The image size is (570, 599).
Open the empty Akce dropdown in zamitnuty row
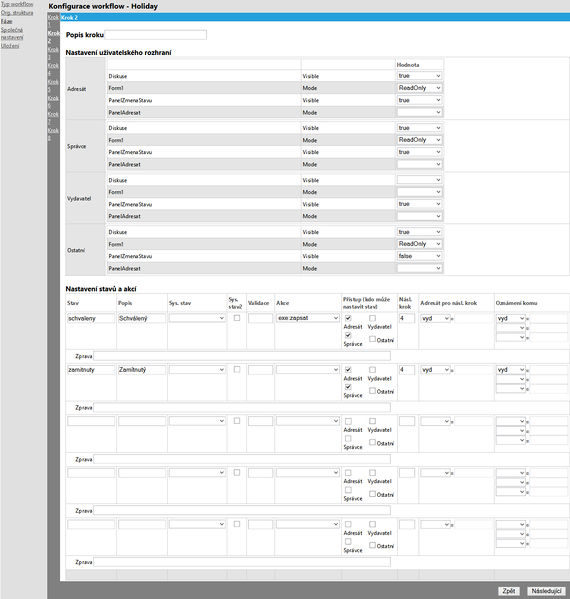pos(308,369)
